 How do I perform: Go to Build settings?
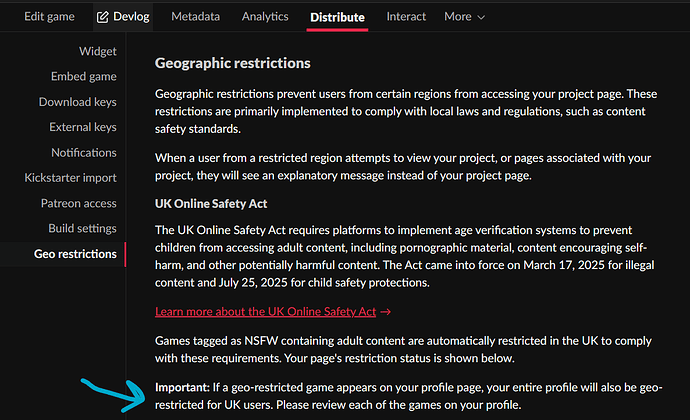point(82,228)
